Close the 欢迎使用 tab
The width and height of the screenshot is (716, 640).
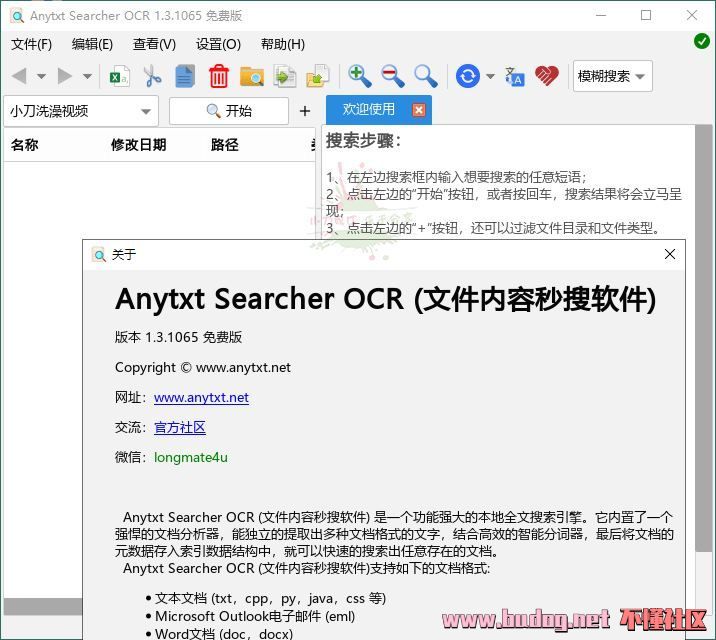419,110
